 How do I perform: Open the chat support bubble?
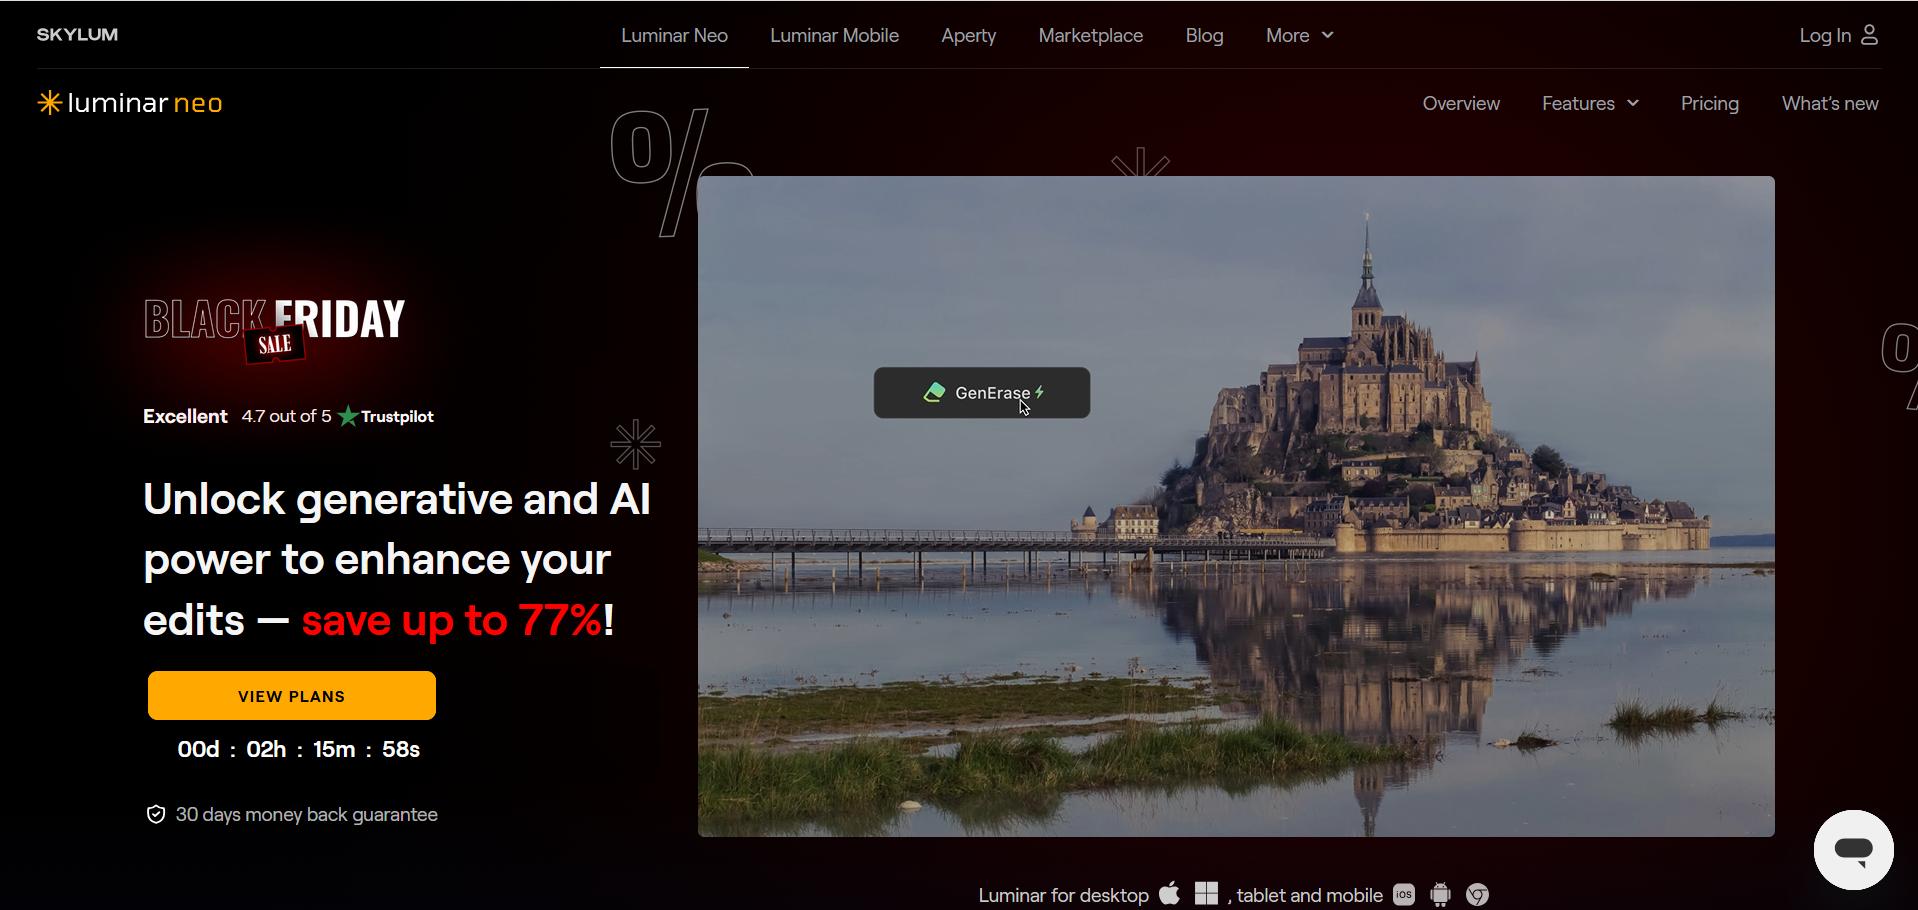1852,849
